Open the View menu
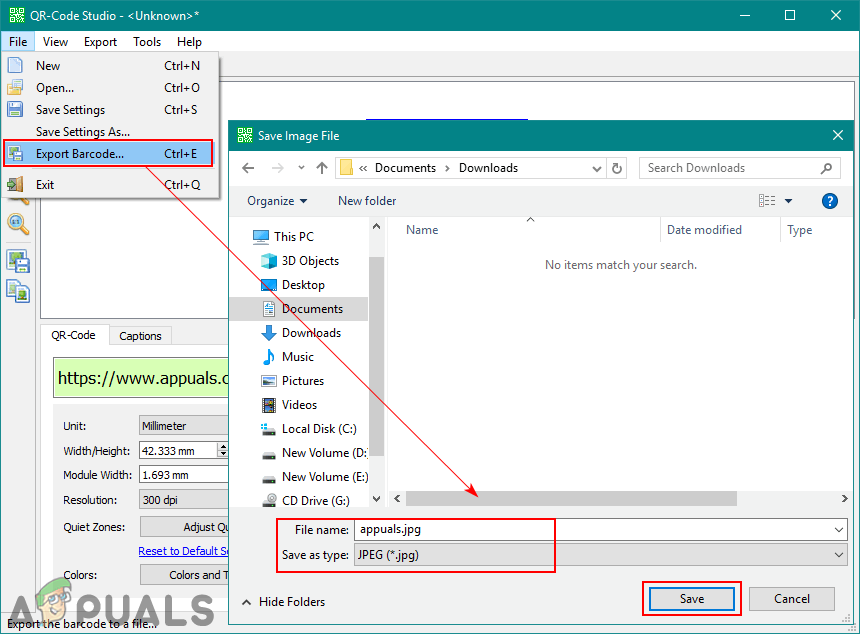 [x=55, y=42]
